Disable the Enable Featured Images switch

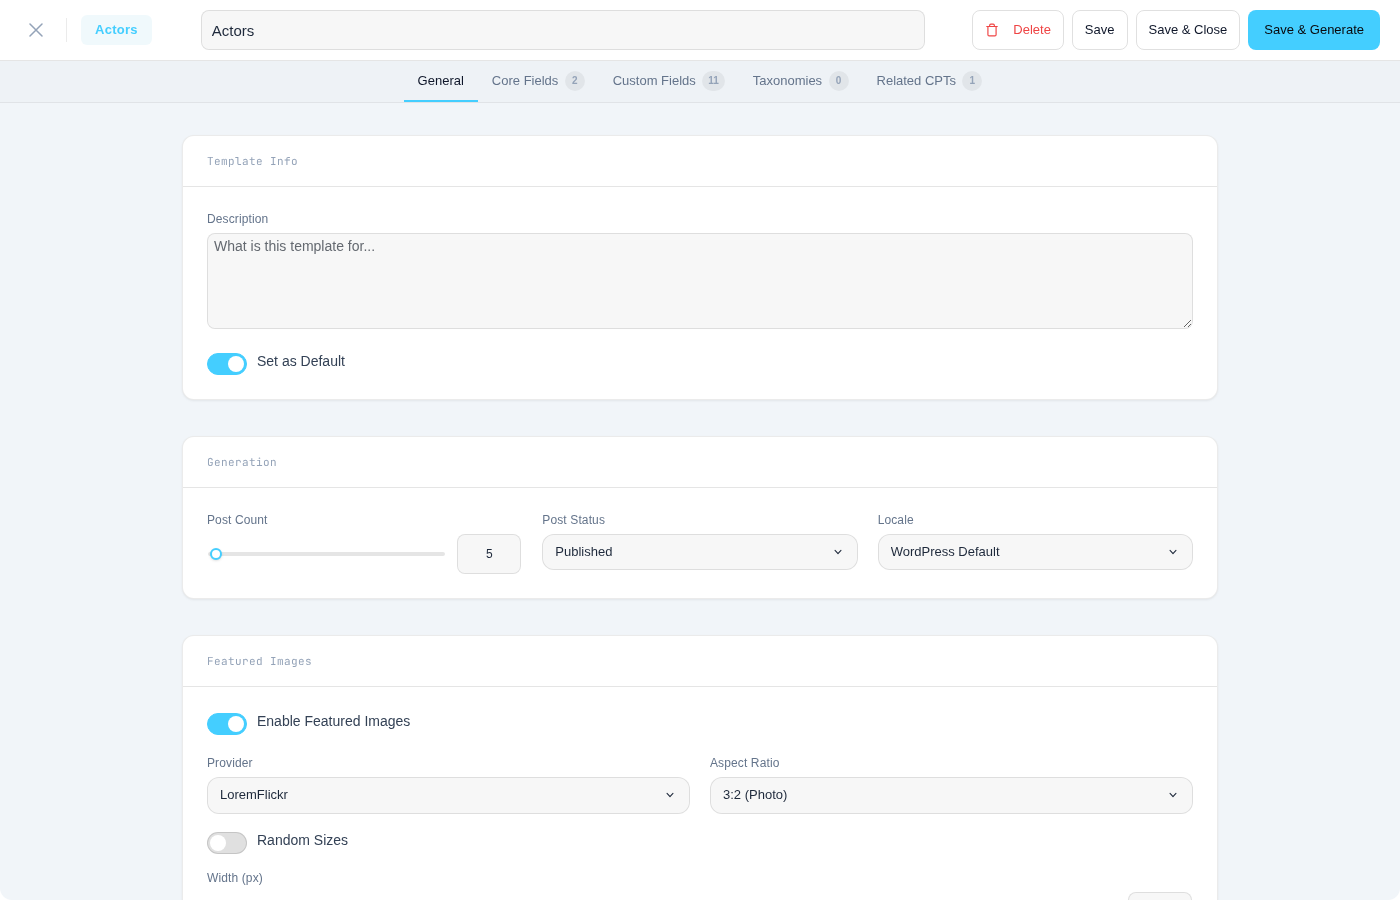click(x=227, y=723)
